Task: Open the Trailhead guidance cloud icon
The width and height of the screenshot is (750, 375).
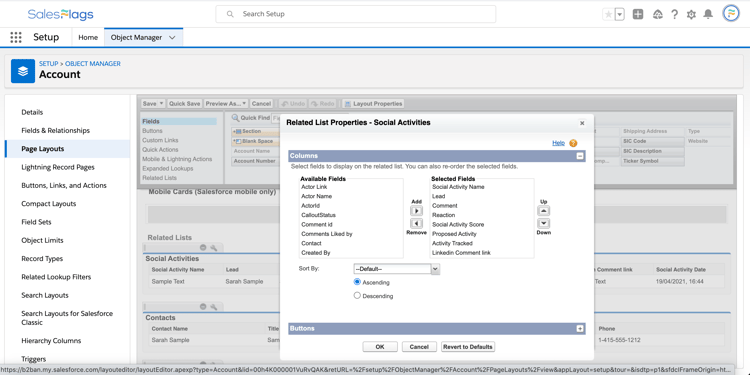Action: click(x=658, y=14)
